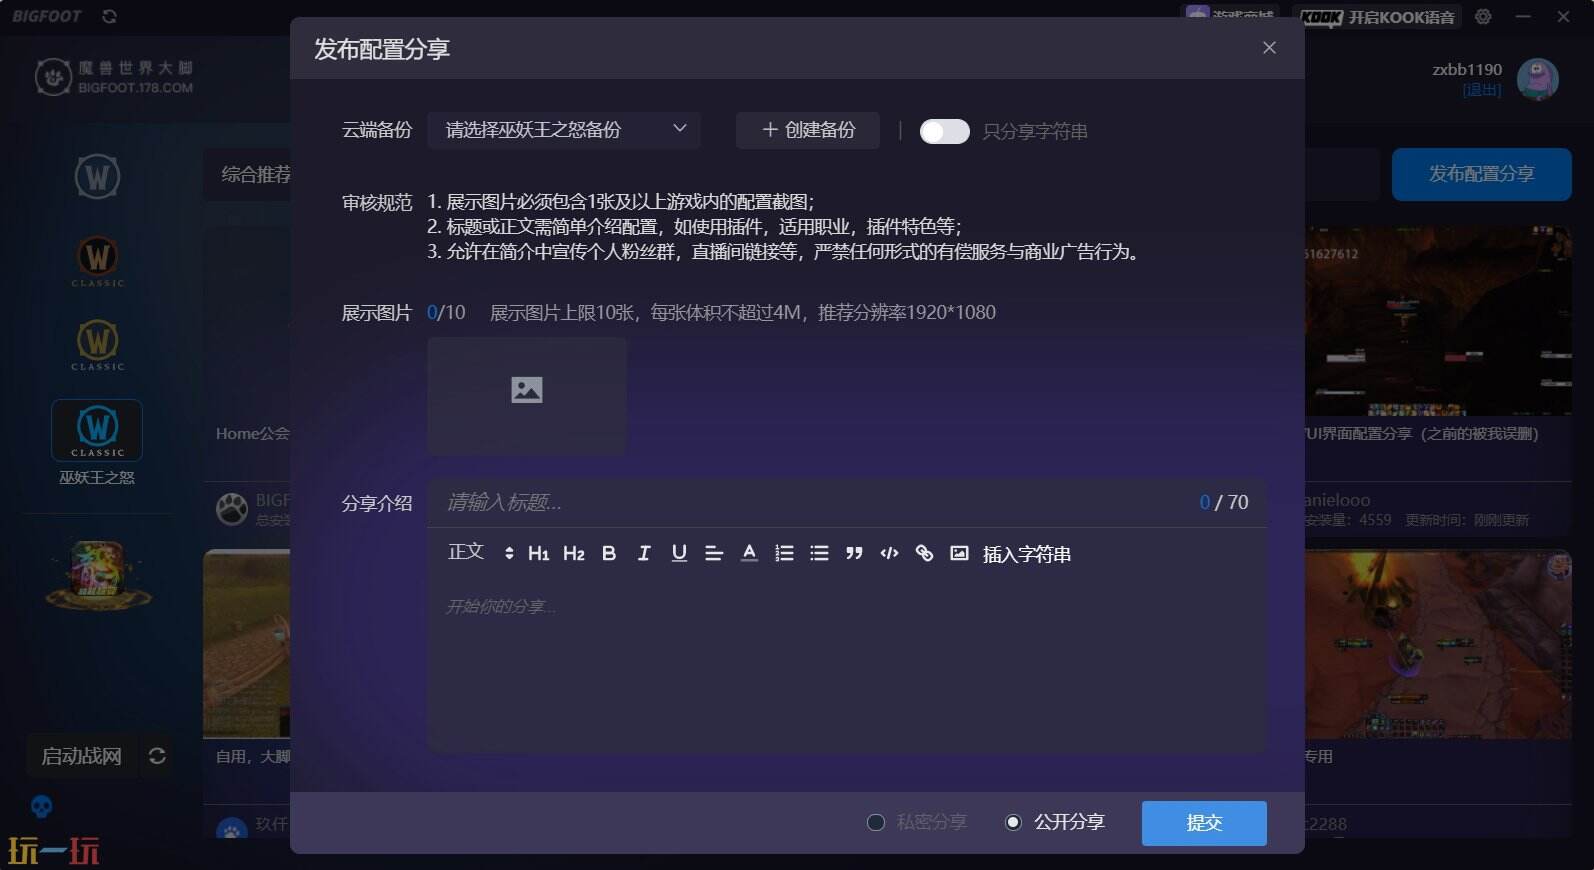Open the 请选择巫妖王之怒备份 cloud backup dropdown
1594x870 pixels.
pyautogui.click(x=564, y=130)
